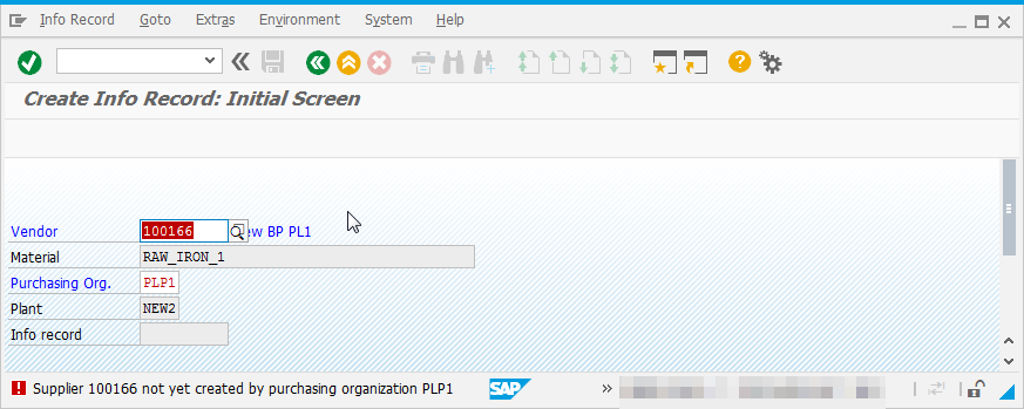Viewport: 1024px width, 409px height.
Task: Click the scroll up arrow
Action: 1008,341
